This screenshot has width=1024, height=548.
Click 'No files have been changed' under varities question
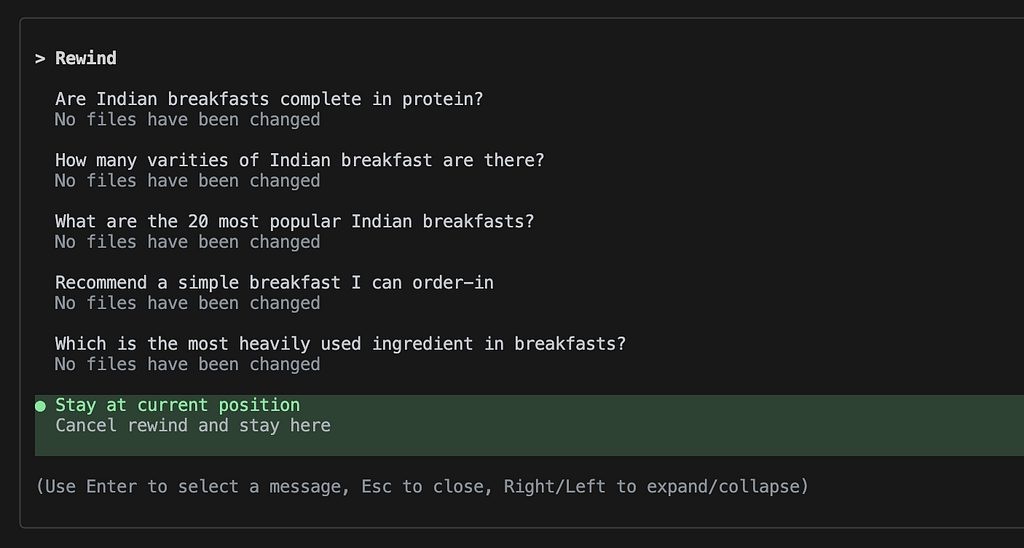187,181
